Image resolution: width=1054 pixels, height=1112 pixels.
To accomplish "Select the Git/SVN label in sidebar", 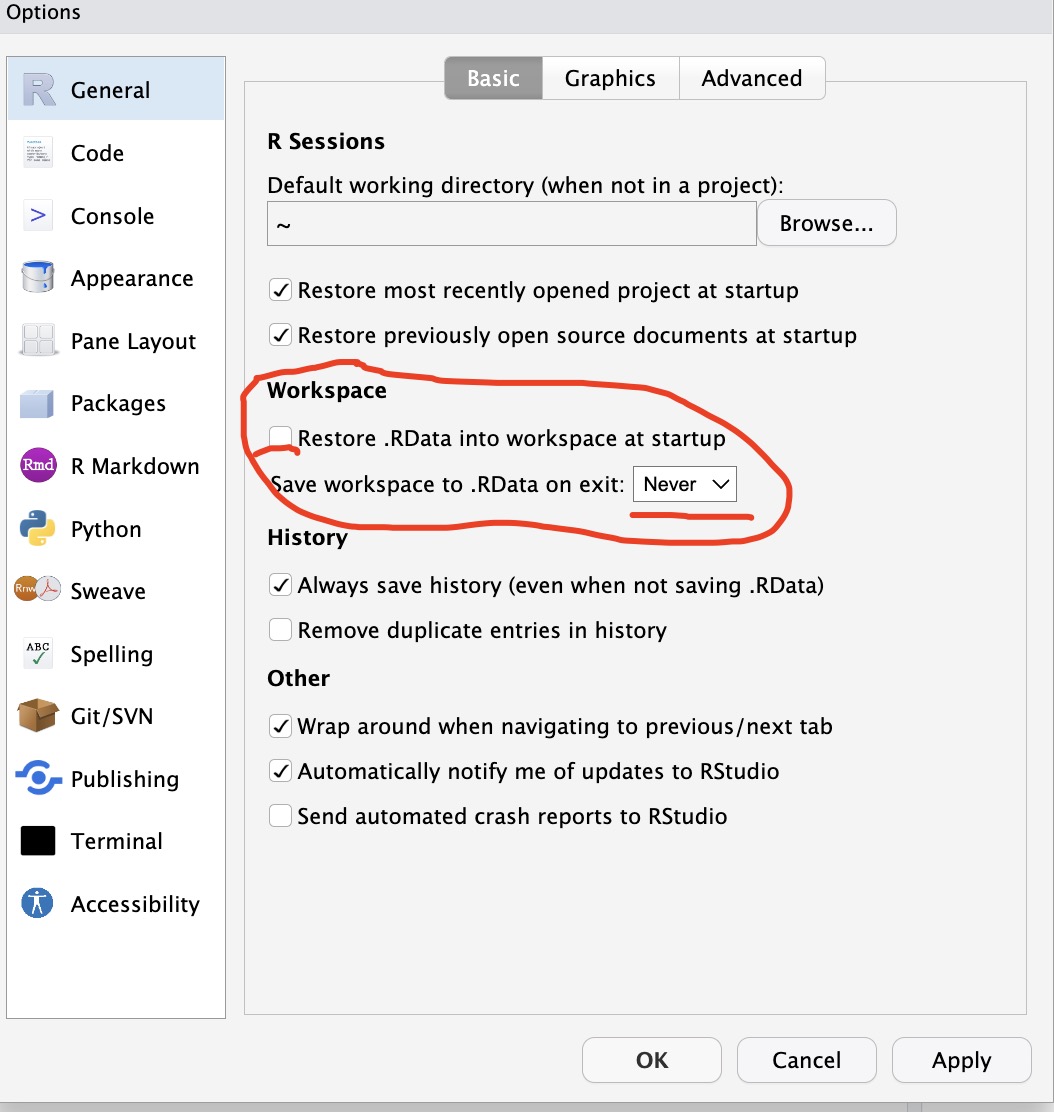I will pos(111,716).
